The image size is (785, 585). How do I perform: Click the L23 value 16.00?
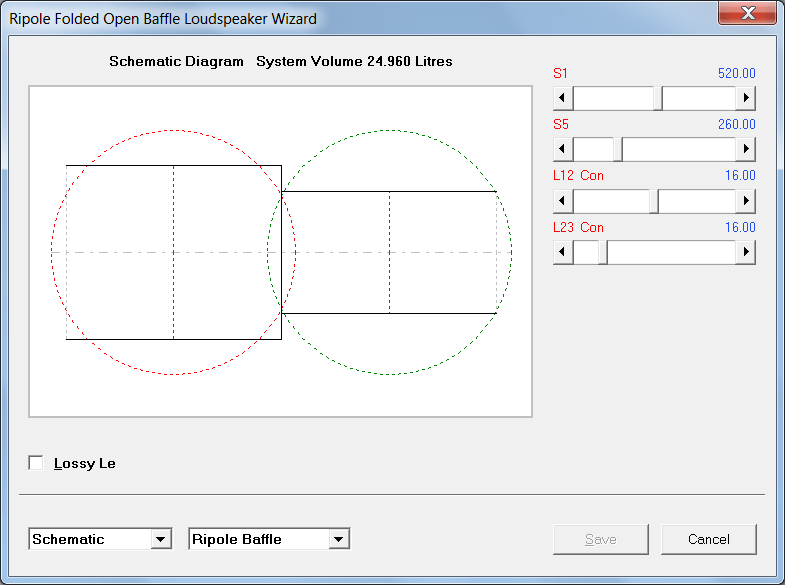pyautogui.click(x=740, y=228)
